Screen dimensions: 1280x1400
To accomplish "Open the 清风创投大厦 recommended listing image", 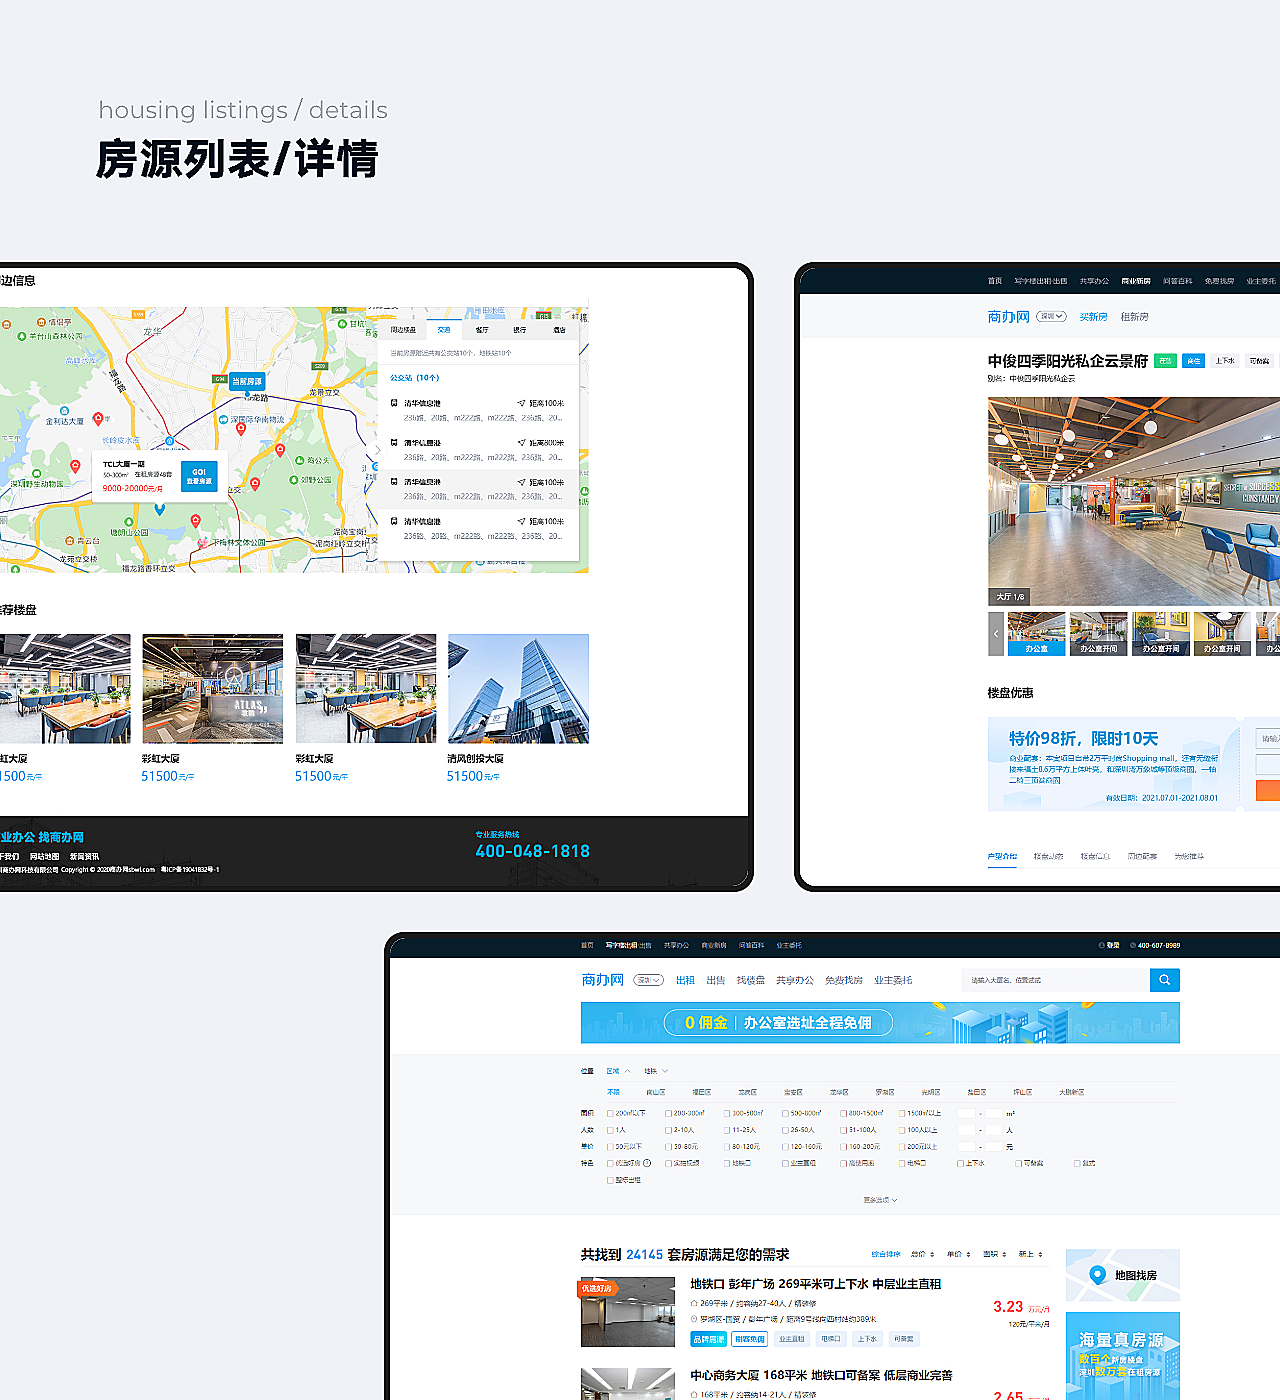I will tap(518, 689).
